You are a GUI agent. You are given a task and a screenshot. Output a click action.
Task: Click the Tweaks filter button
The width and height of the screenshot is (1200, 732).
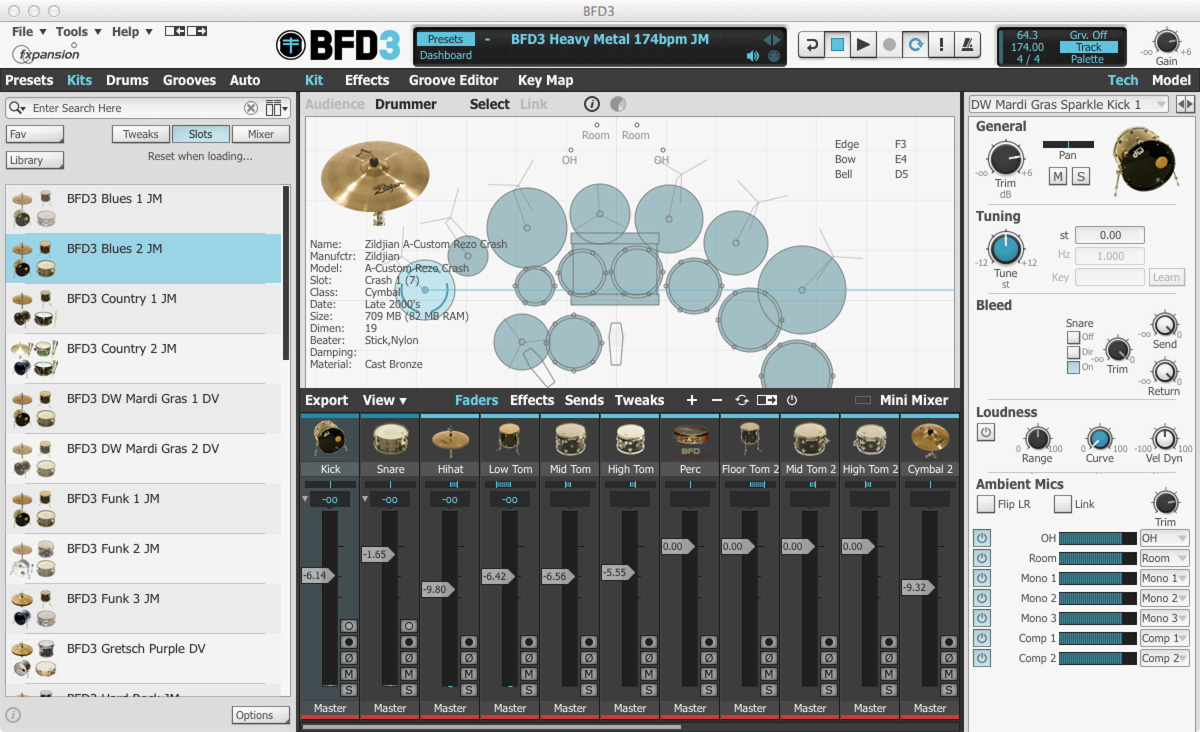click(141, 134)
